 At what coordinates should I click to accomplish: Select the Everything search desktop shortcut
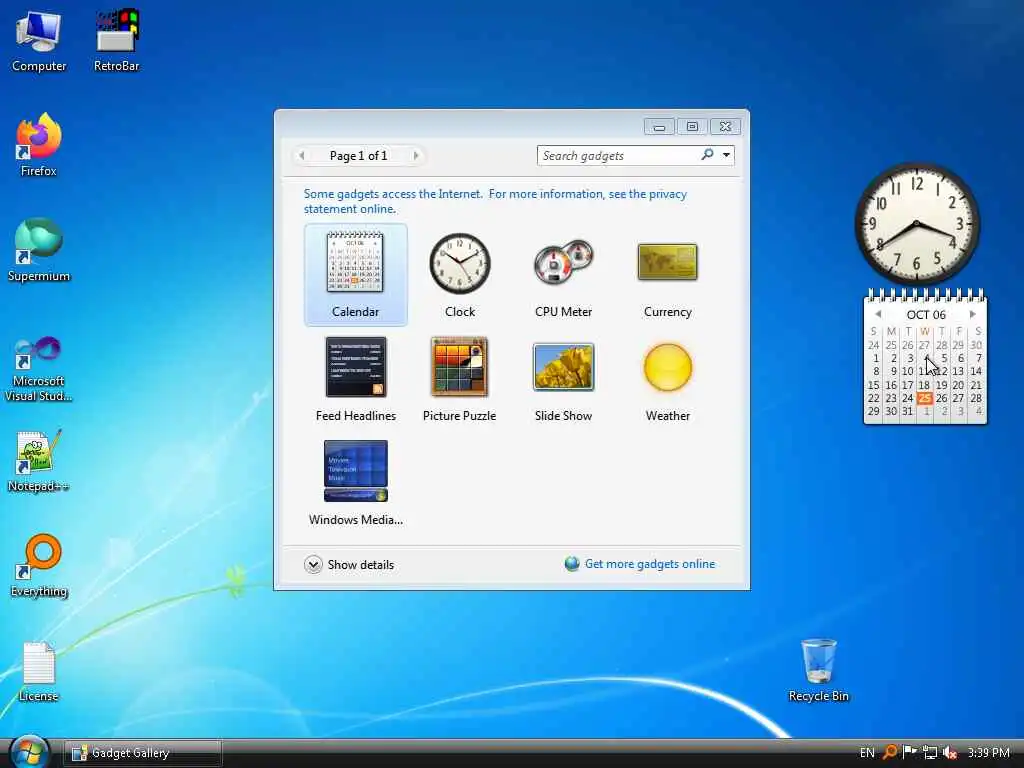click(x=39, y=566)
